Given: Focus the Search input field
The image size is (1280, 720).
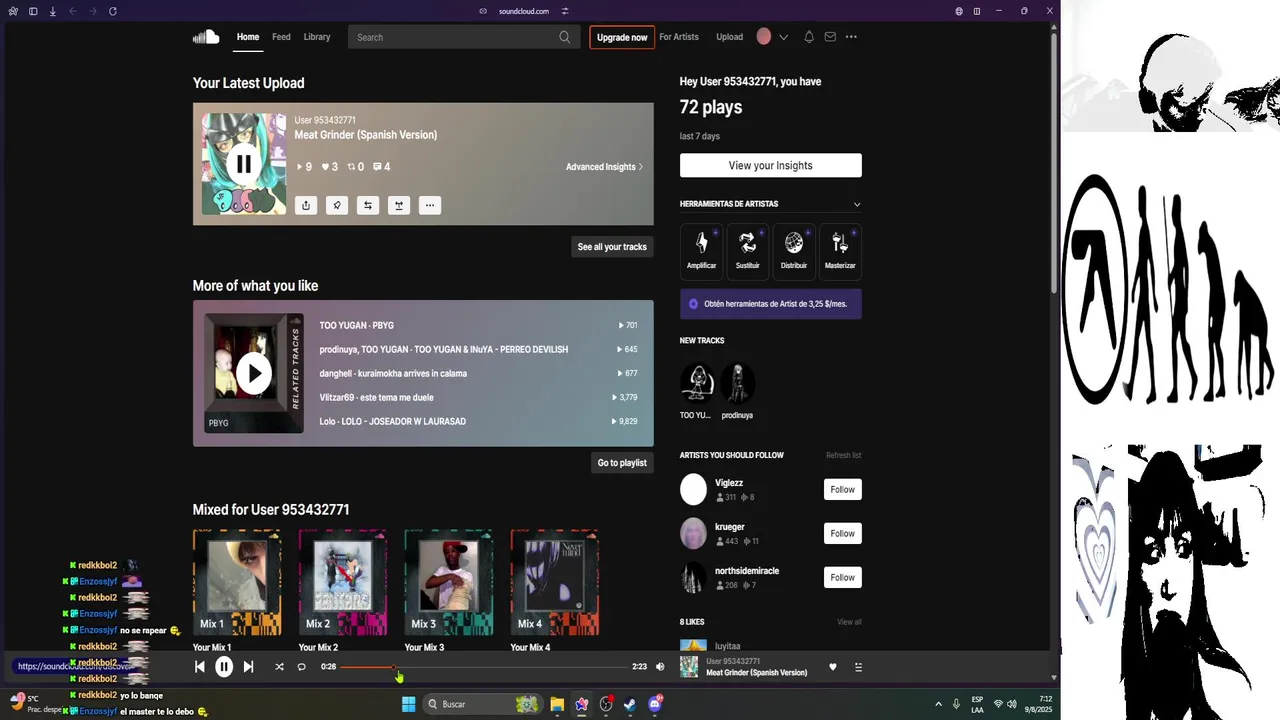Looking at the screenshot, I should coord(464,37).
